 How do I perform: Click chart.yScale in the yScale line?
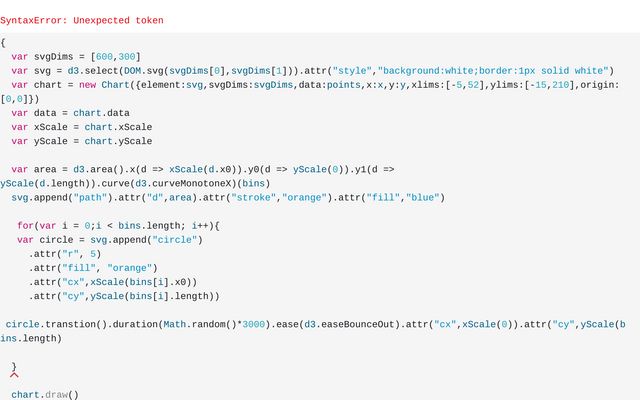(118, 141)
